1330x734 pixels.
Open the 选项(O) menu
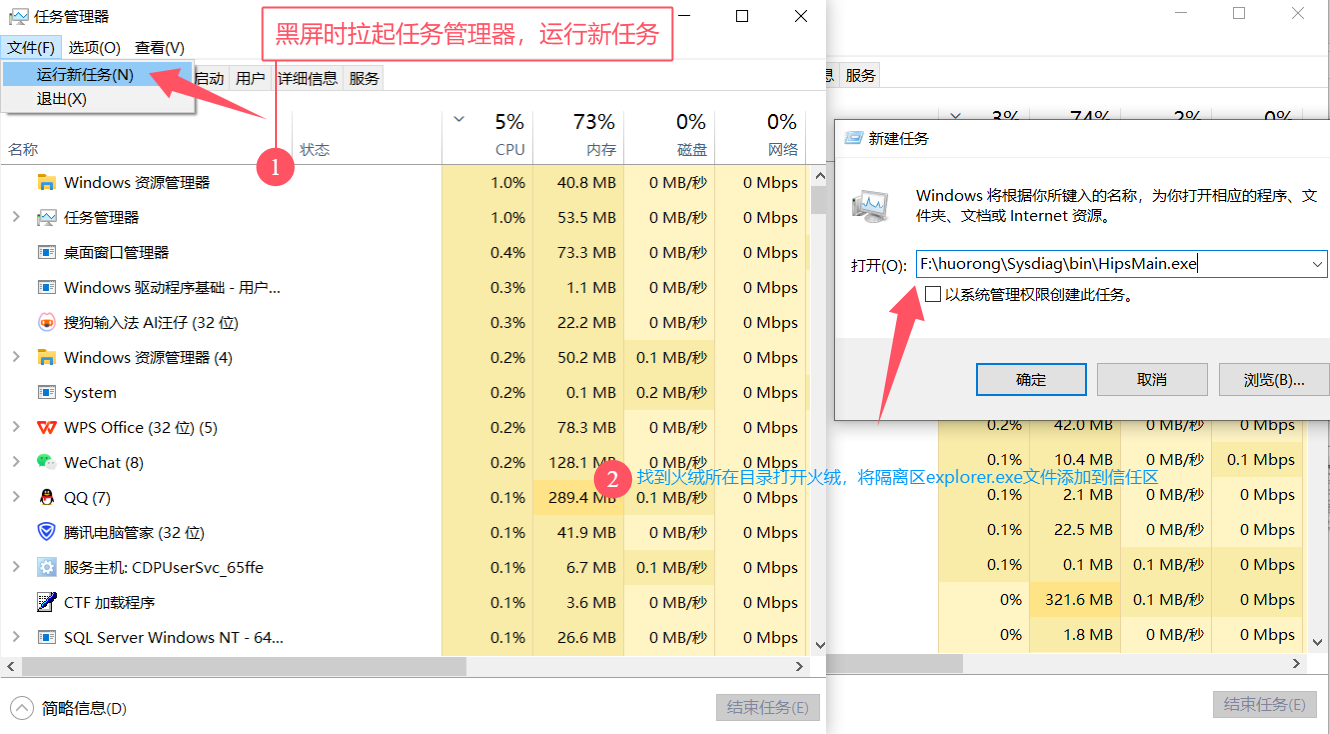point(94,48)
